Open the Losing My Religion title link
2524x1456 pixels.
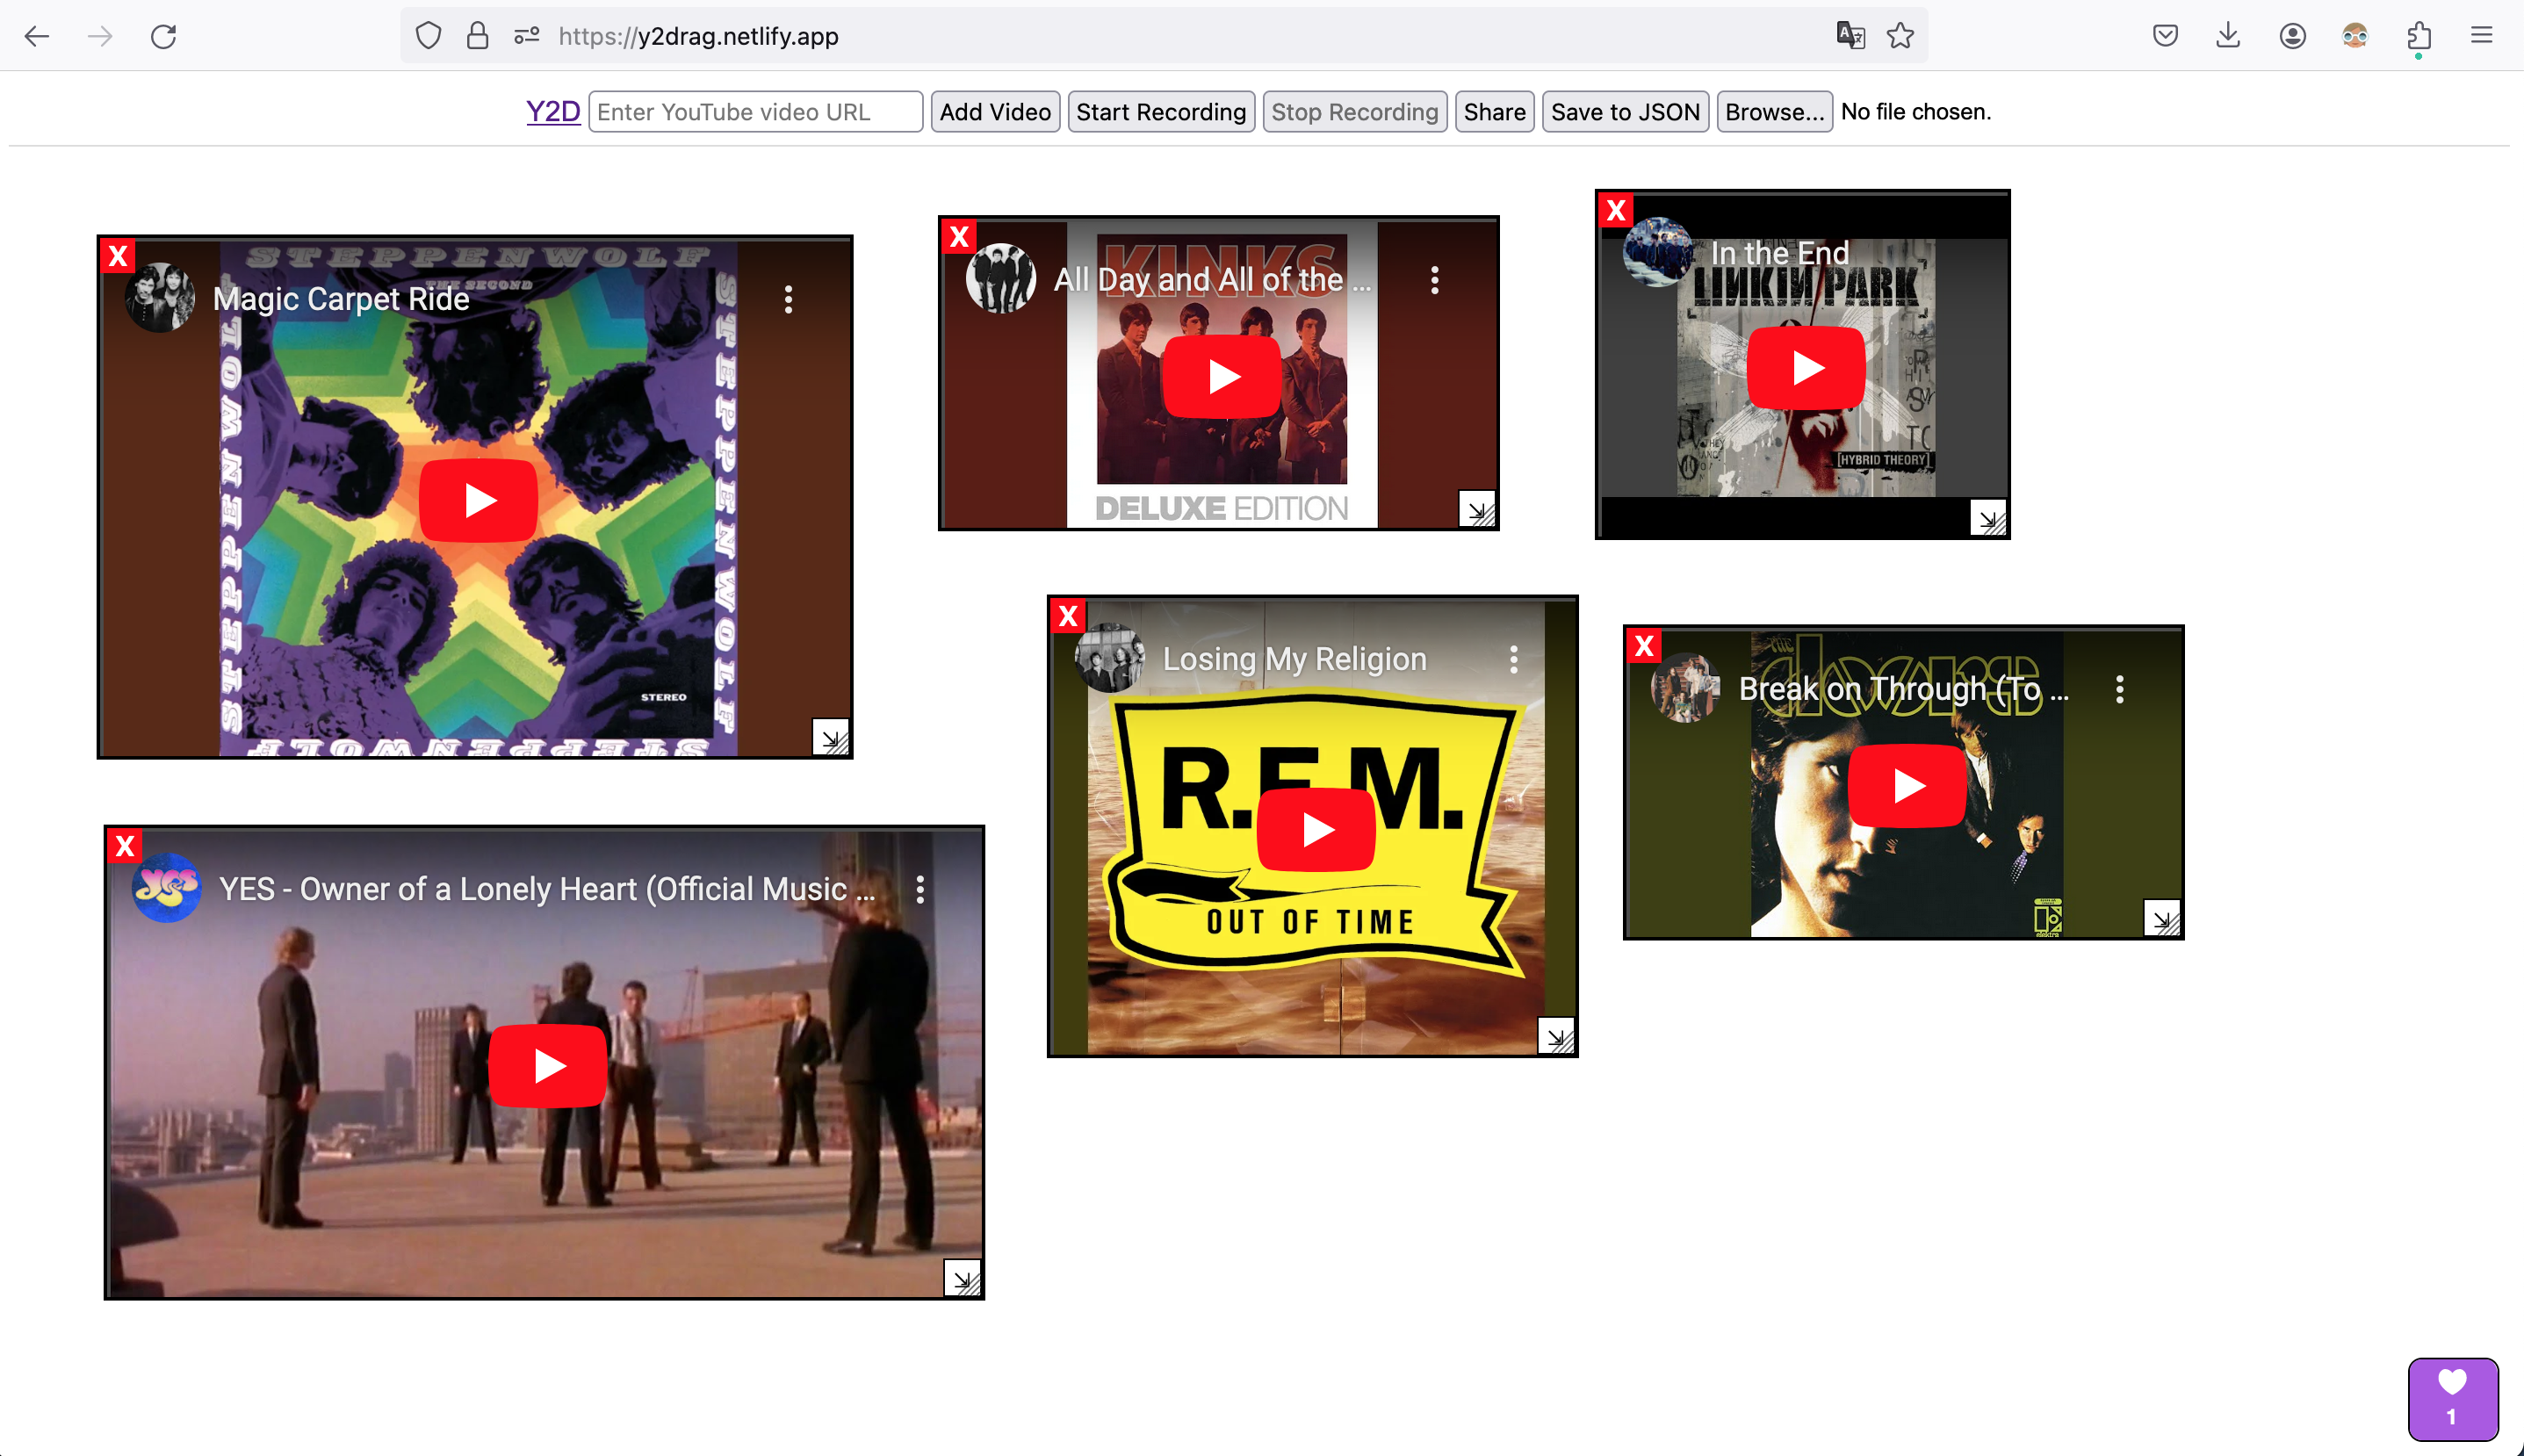click(x=1295, y=659)
